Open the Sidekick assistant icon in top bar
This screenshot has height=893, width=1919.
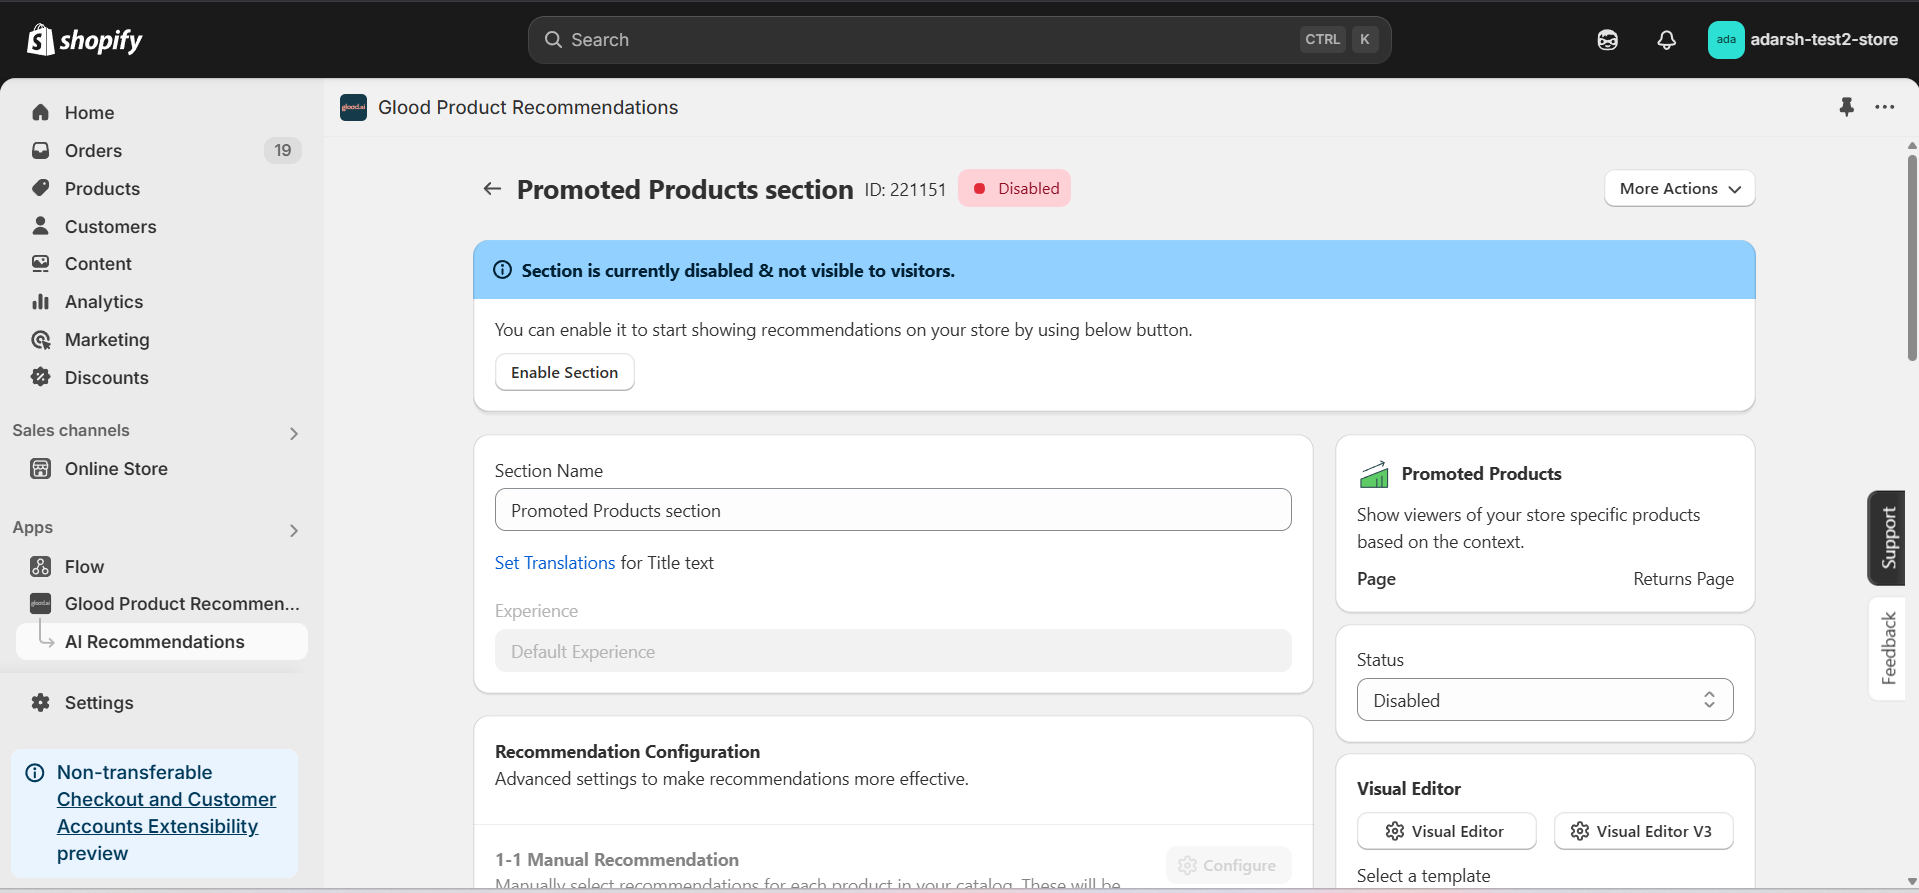(1607, 40)
